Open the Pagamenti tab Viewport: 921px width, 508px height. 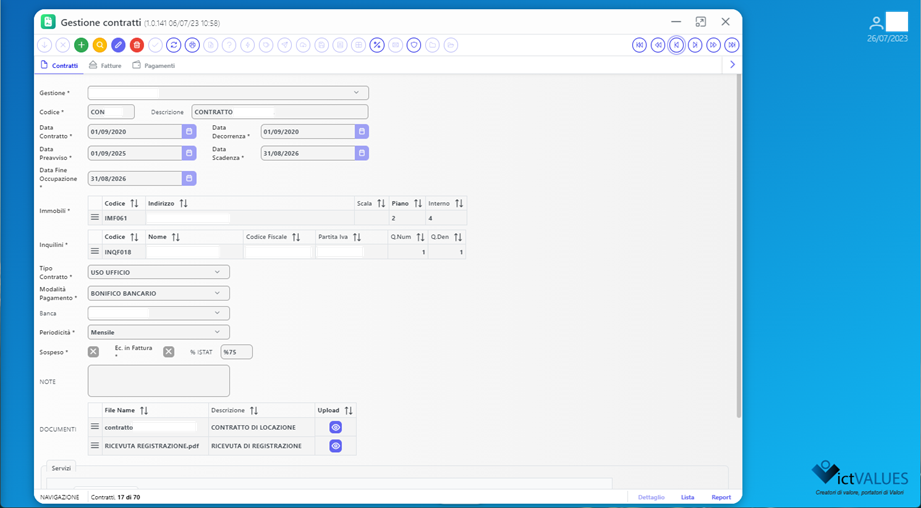click(x=154, y=66)
